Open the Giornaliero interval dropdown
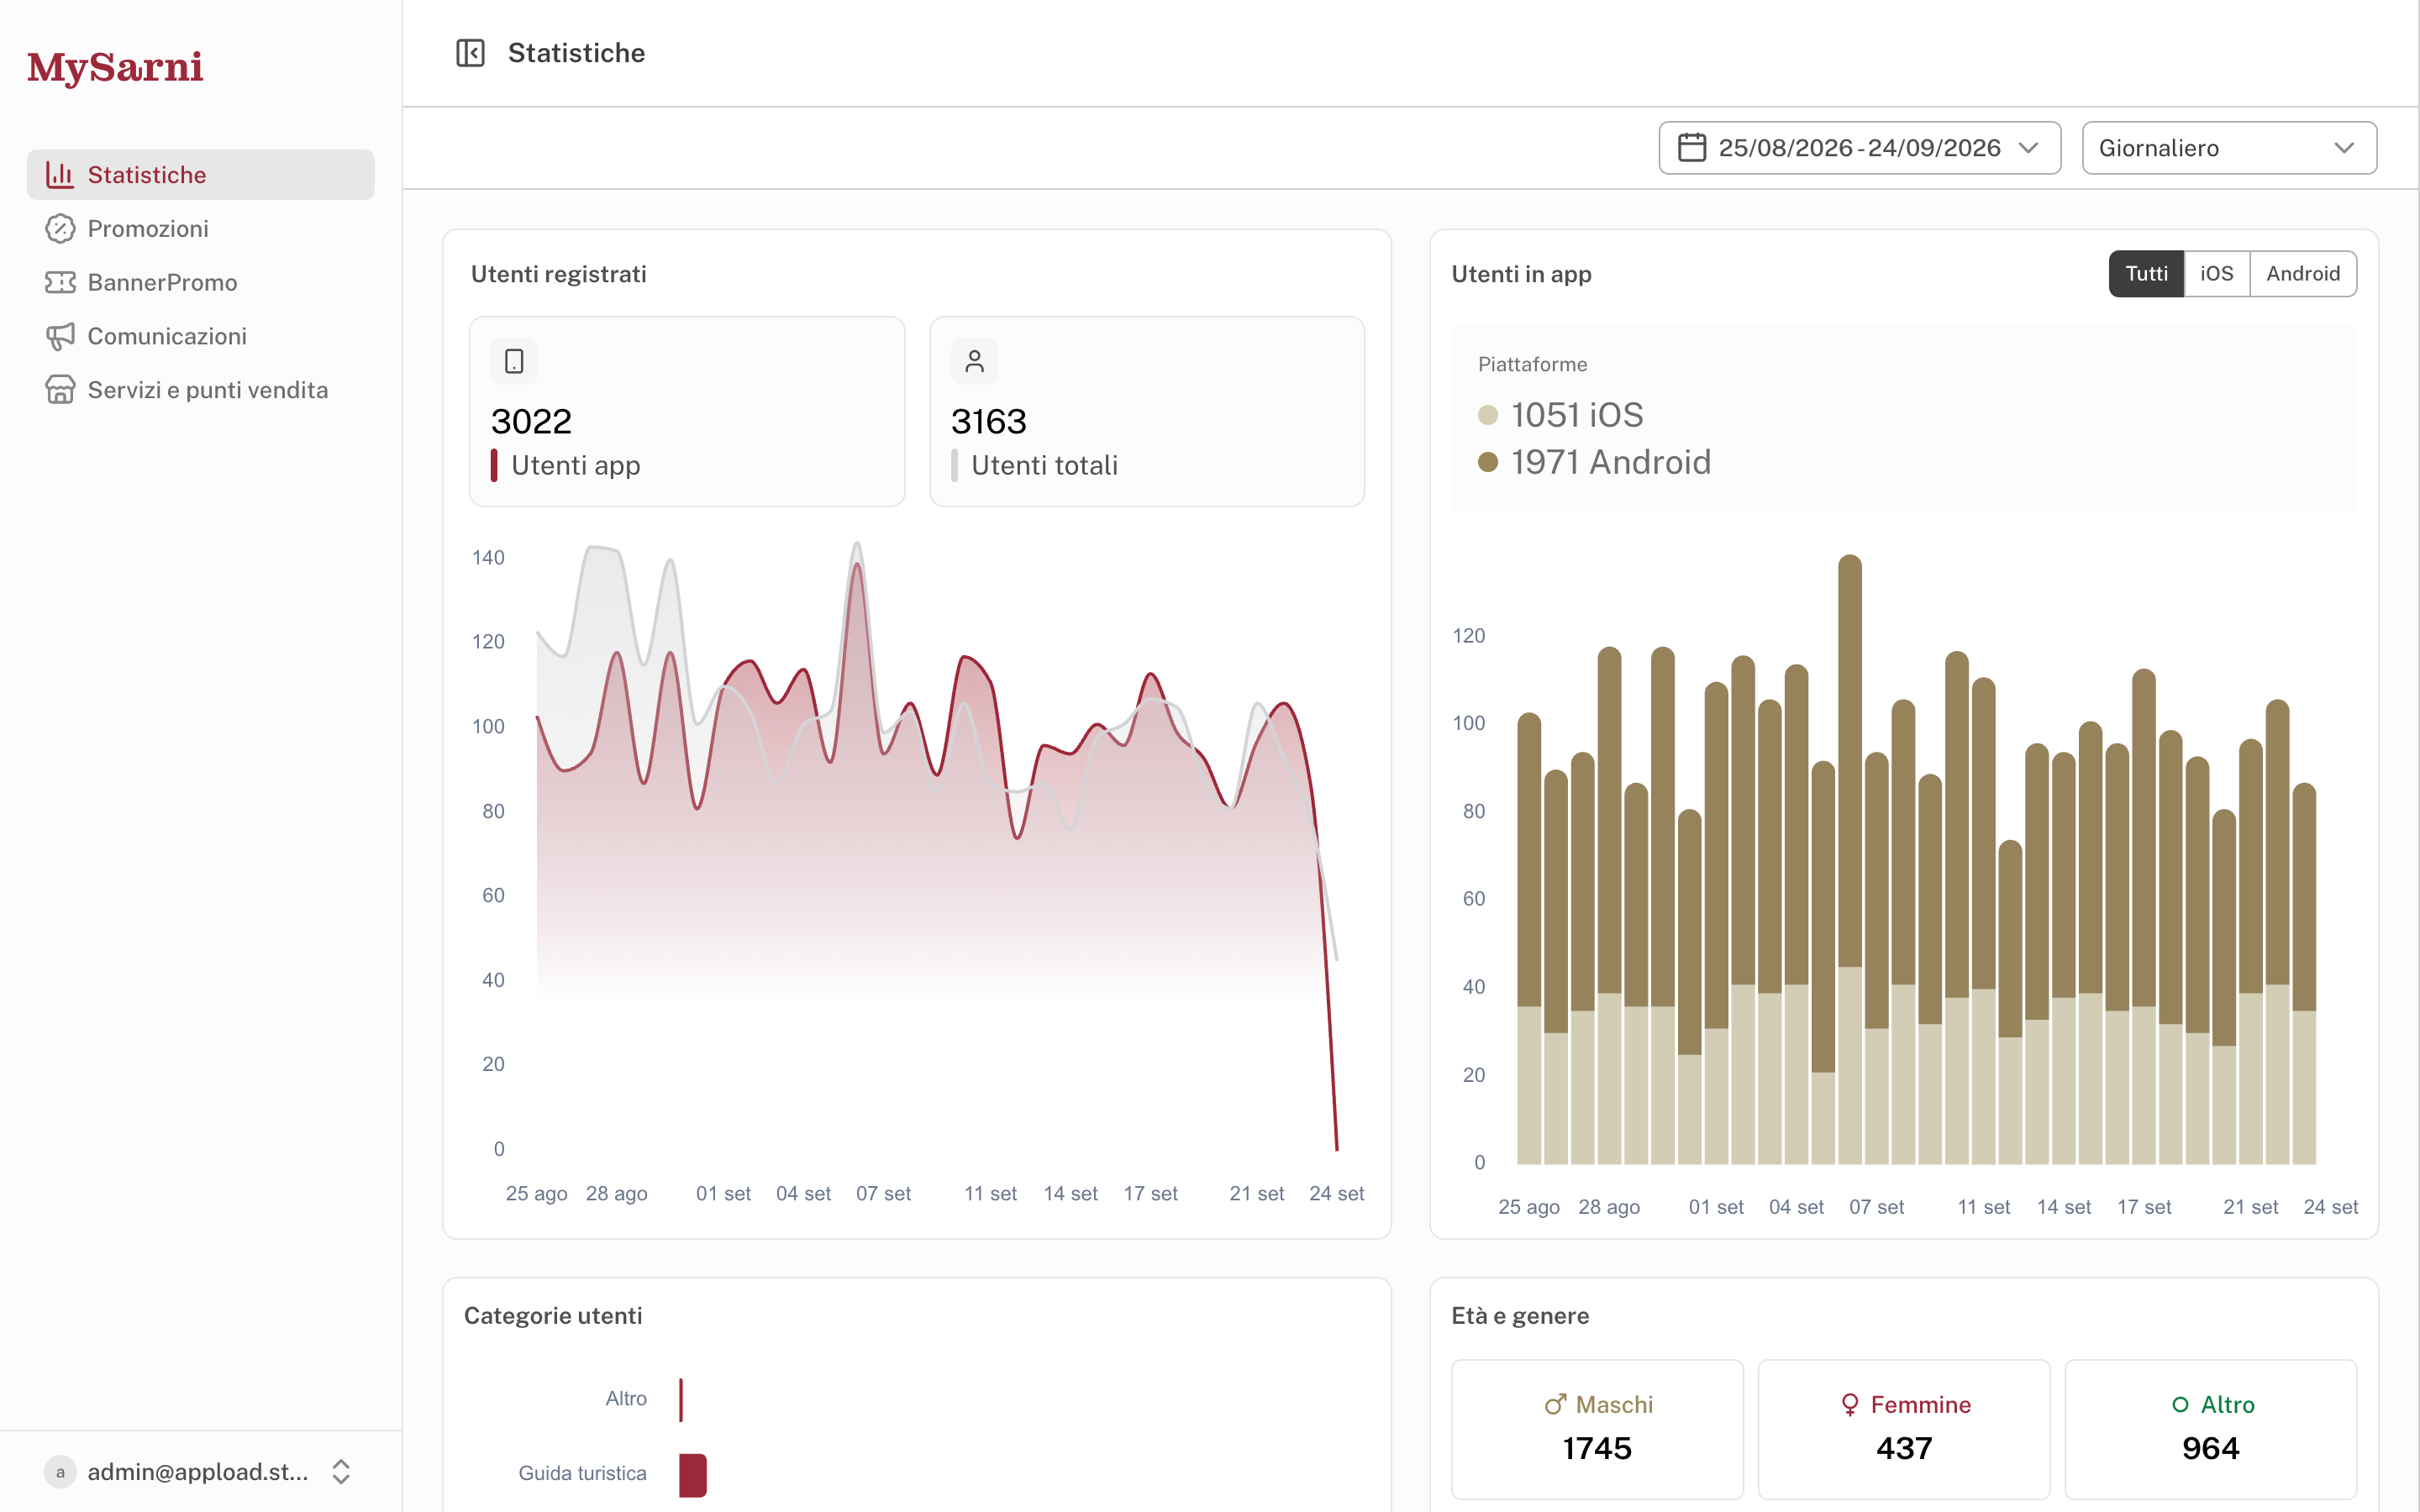The width and height of the screenshot is (2420, 1512). pyautogui.click(x=2229, y=148)
